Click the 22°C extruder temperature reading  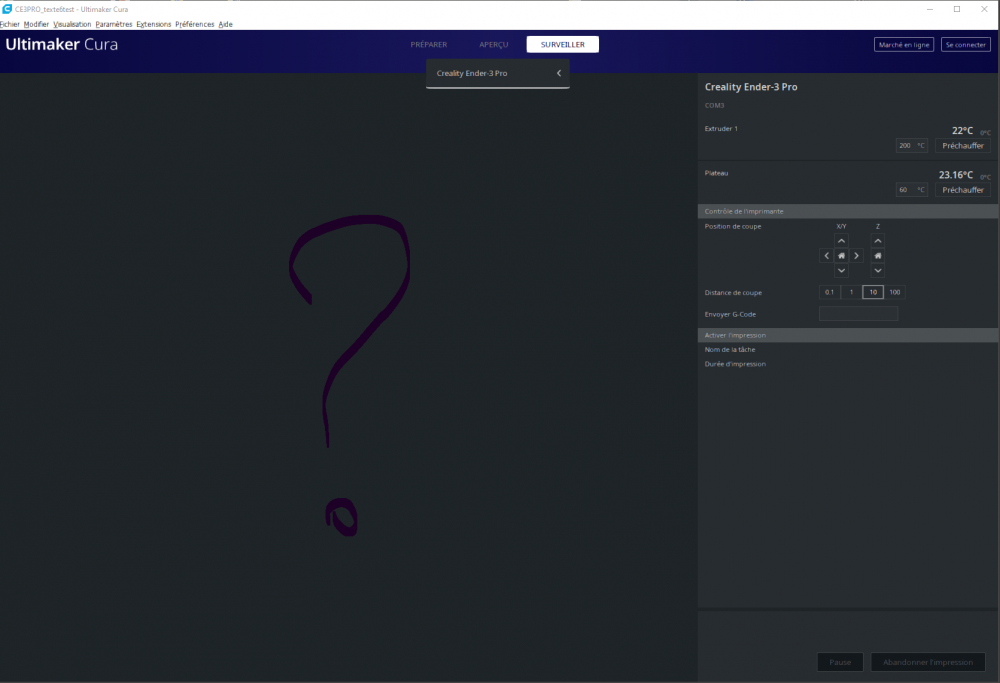pyautogui.click(x=962, y=130)
